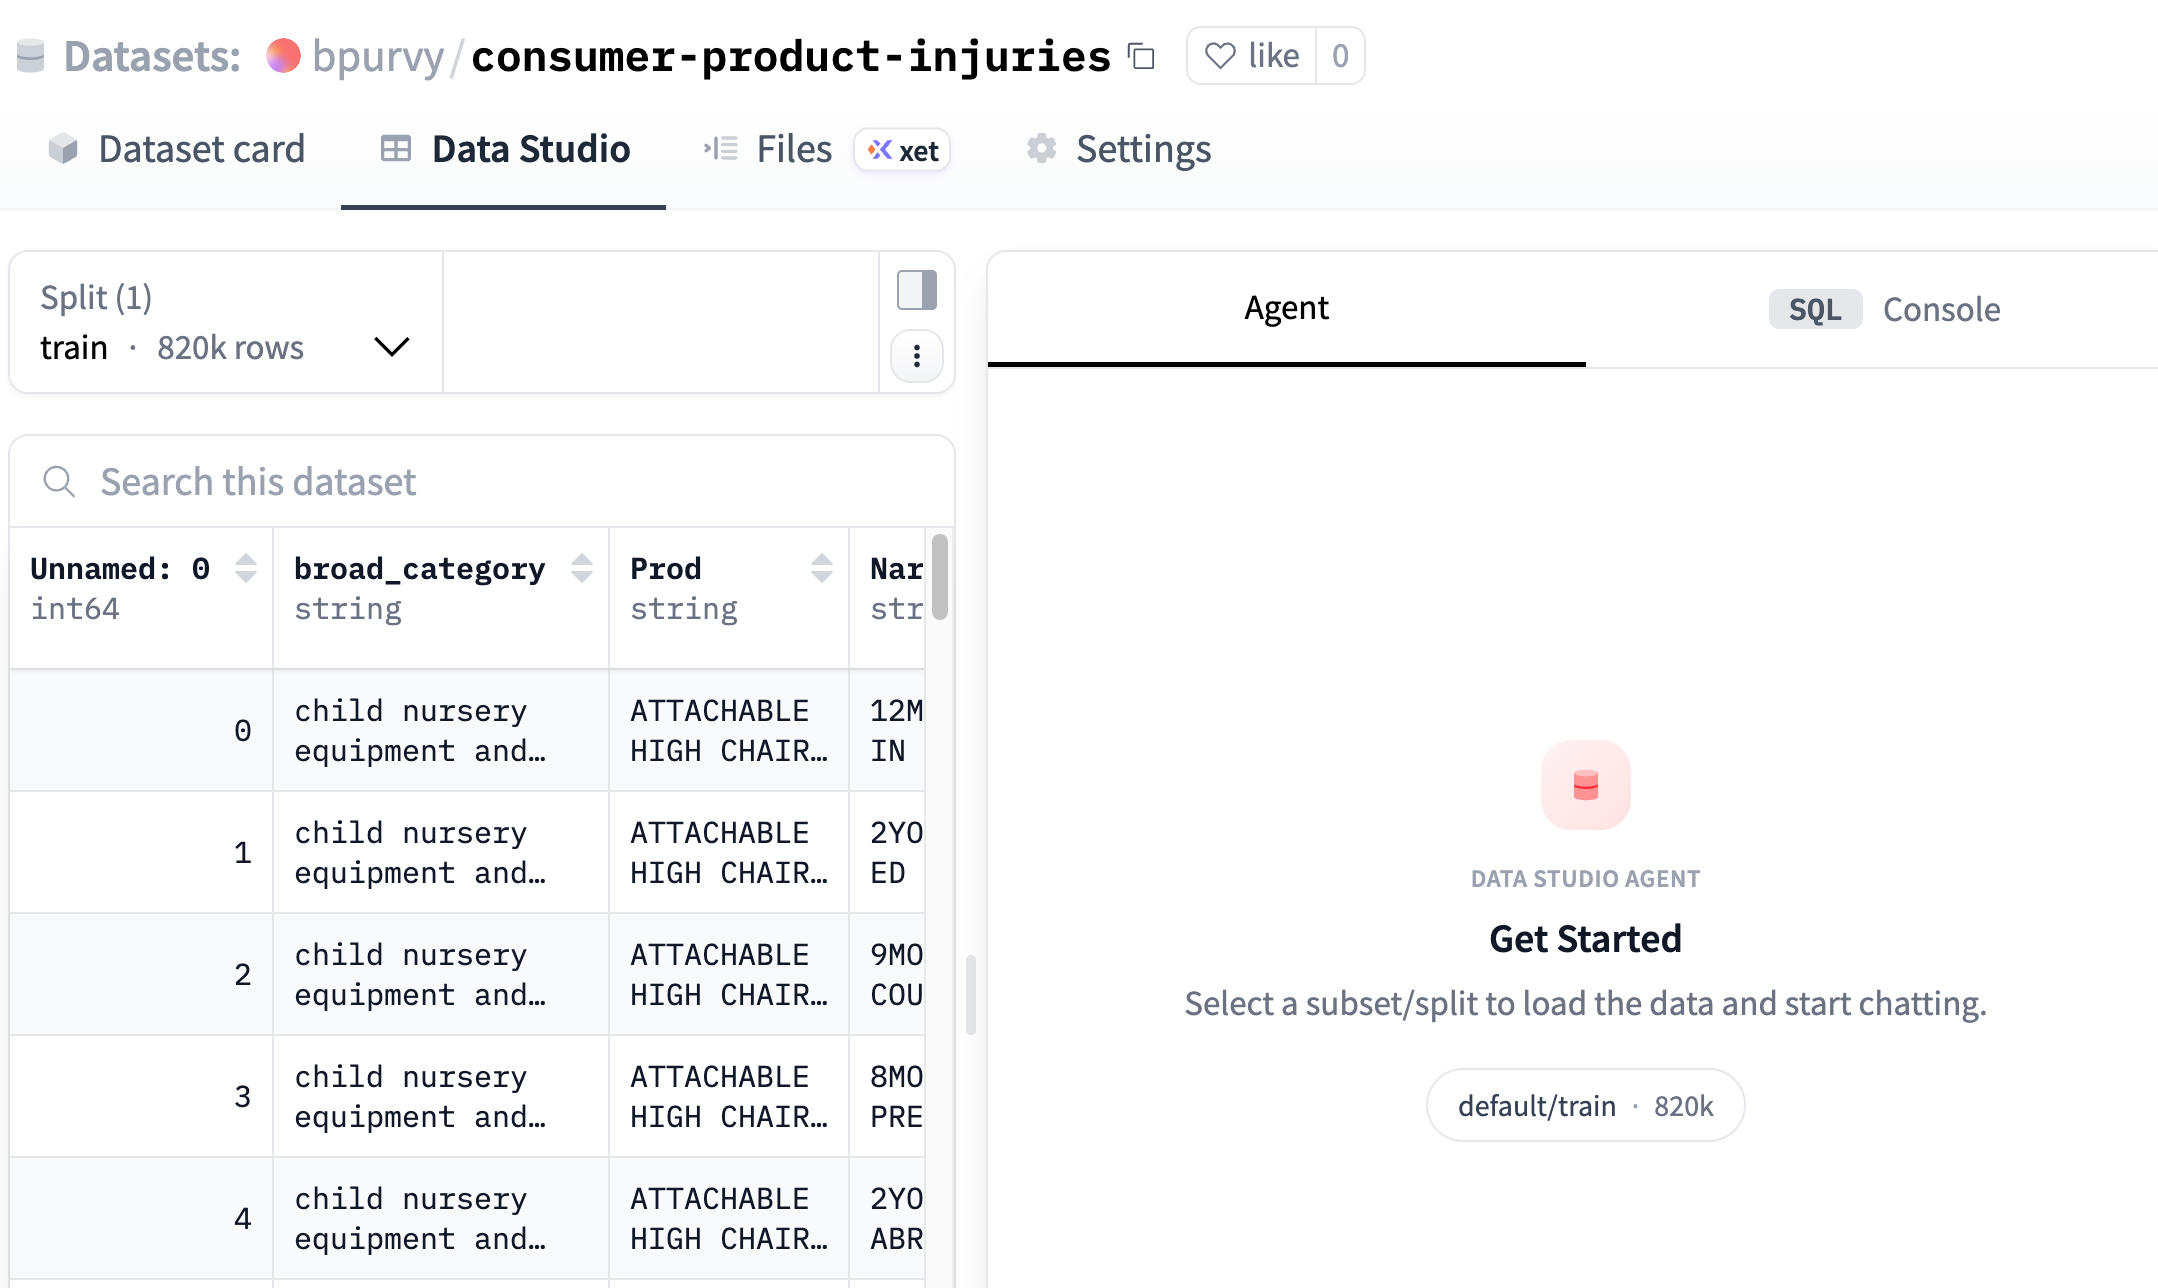Image resolution: width=2158 pixels, height=1288 pixels.
Task: Sort by the Prod column
Action: point(822,568)
